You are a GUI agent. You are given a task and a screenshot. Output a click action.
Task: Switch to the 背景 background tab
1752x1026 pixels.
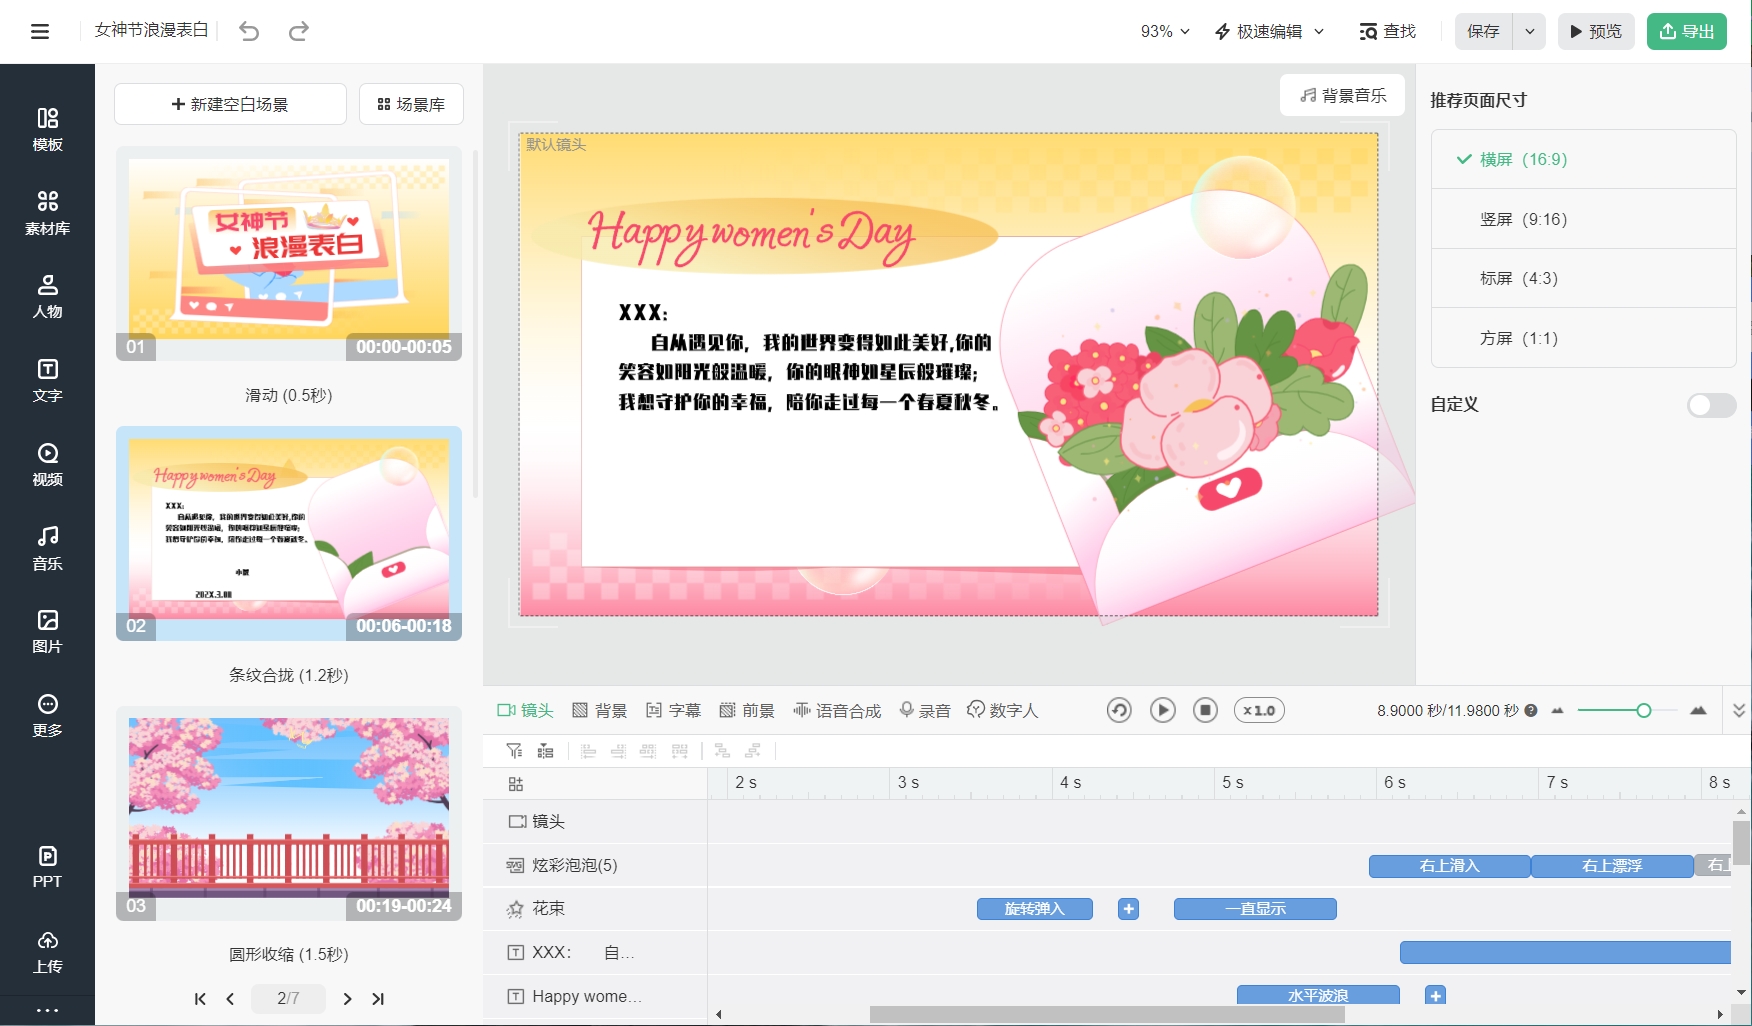tap(600, 710)
